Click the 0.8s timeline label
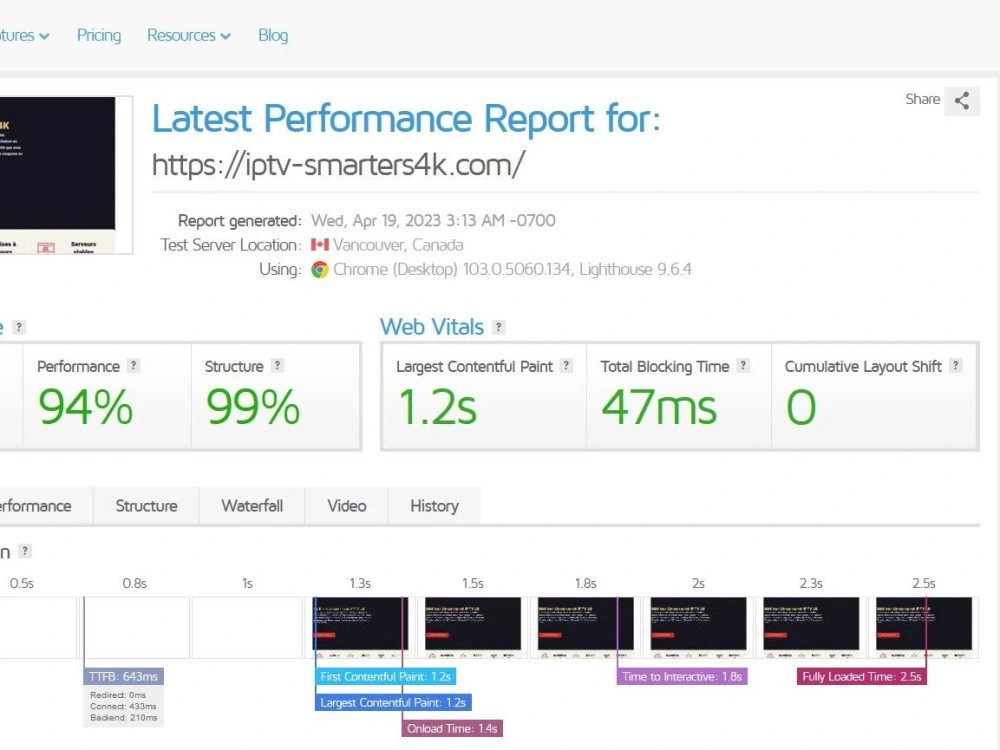This screenshot has width=1000, height=750. point(135,584)
